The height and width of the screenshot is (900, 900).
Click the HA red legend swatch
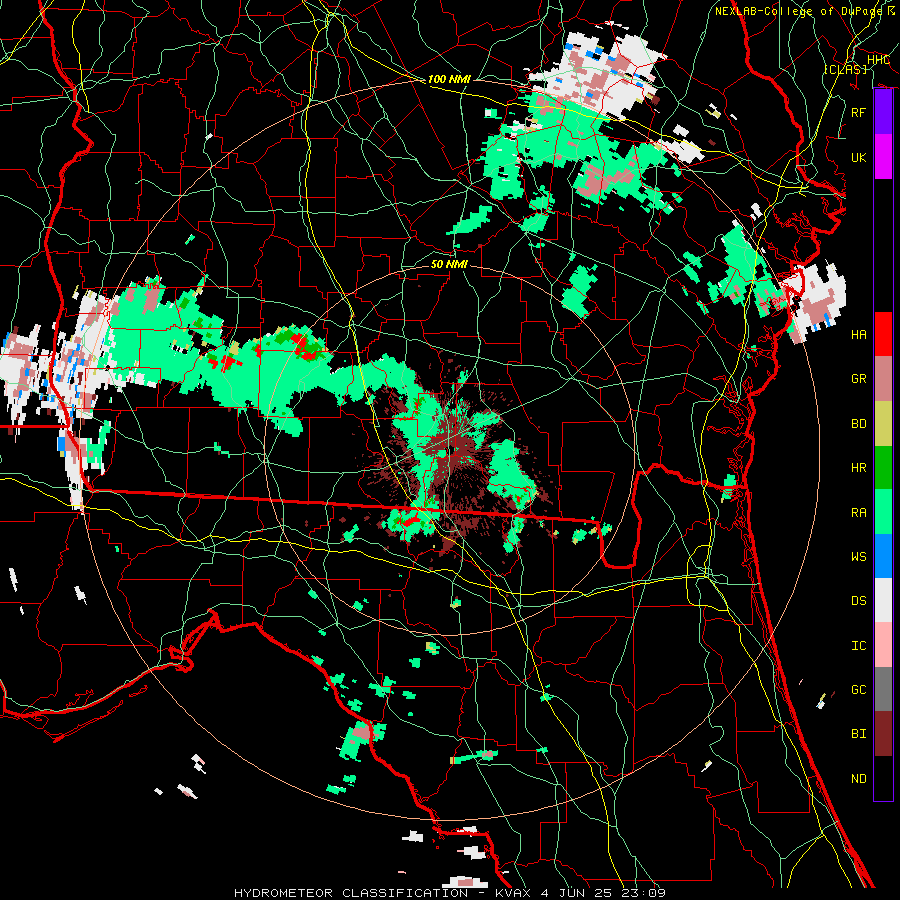click(x=883, y=334)
